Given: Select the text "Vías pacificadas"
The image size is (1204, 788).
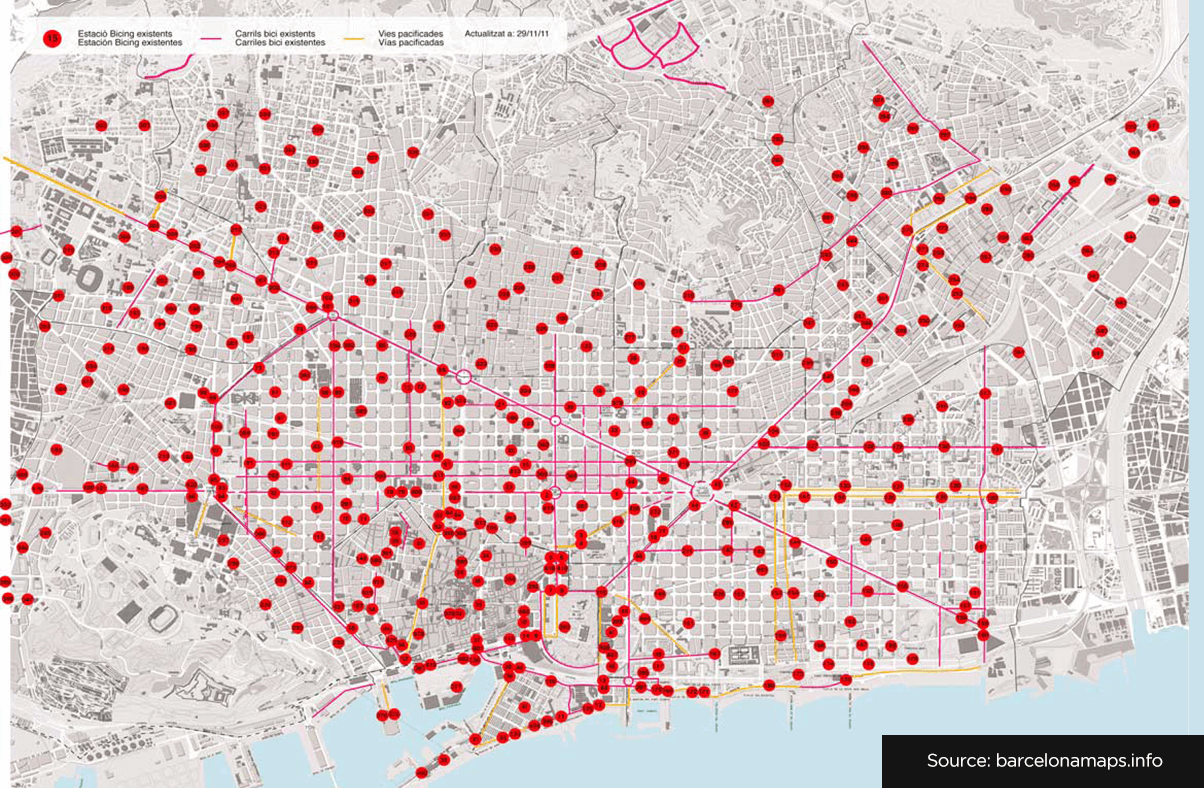Looking at the screenshot, I should [411, 43].
